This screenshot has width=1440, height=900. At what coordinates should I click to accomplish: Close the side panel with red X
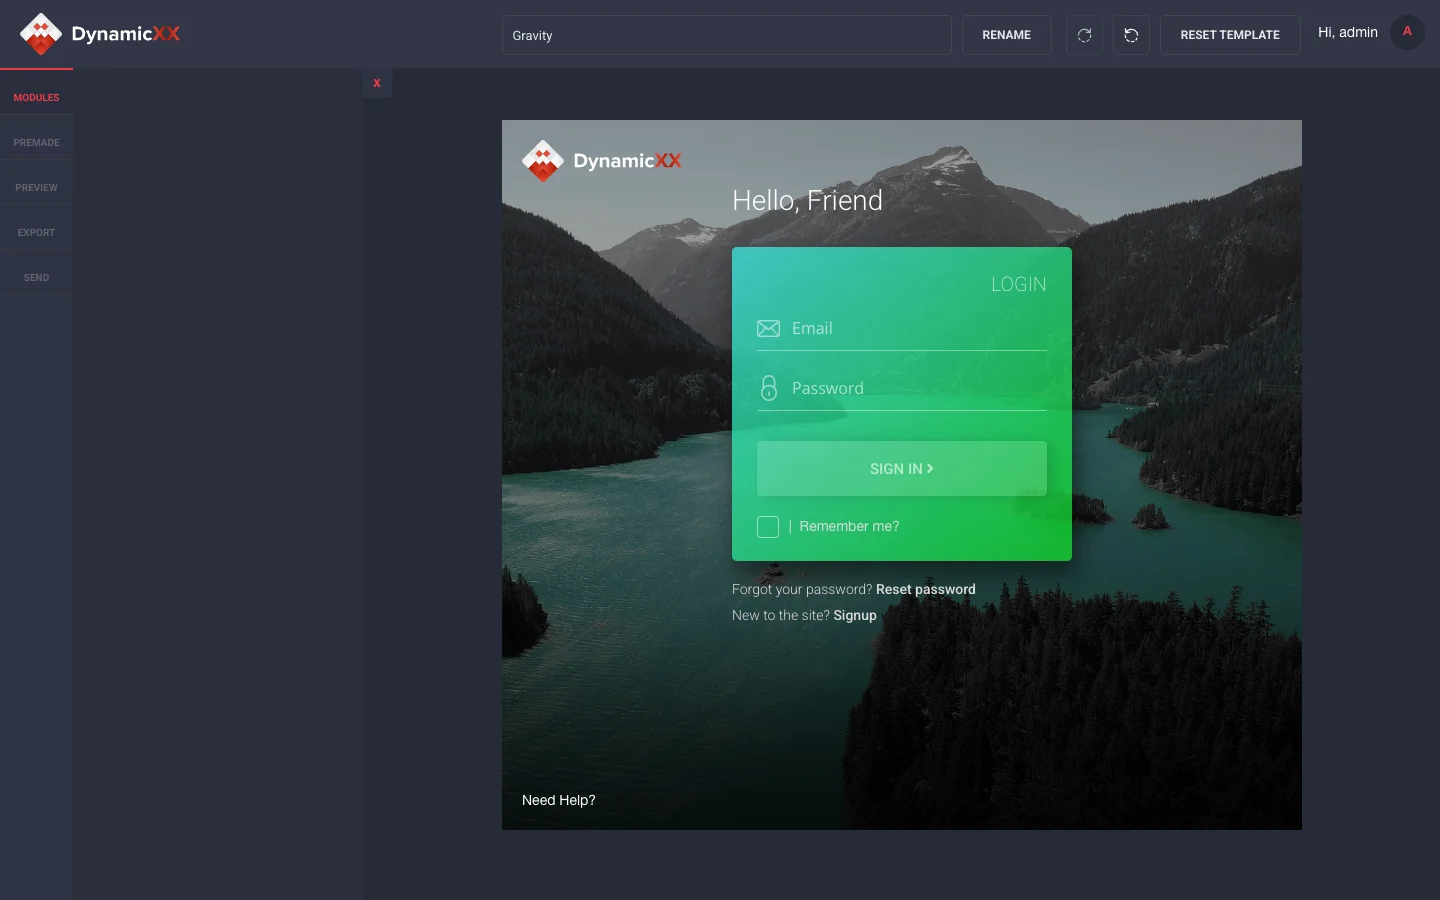[377, 83]
